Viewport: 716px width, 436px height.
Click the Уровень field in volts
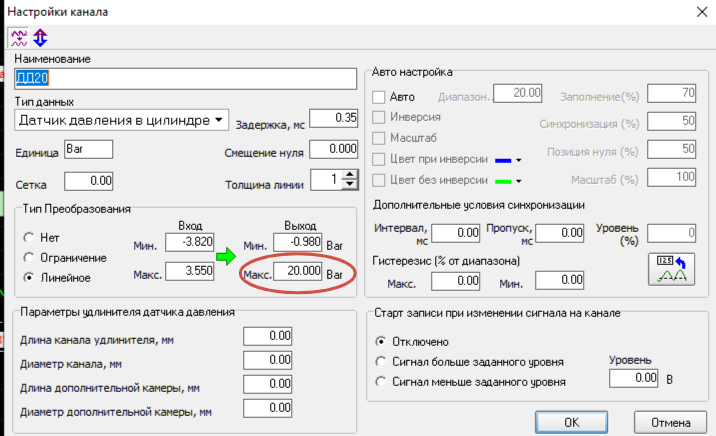633,378
